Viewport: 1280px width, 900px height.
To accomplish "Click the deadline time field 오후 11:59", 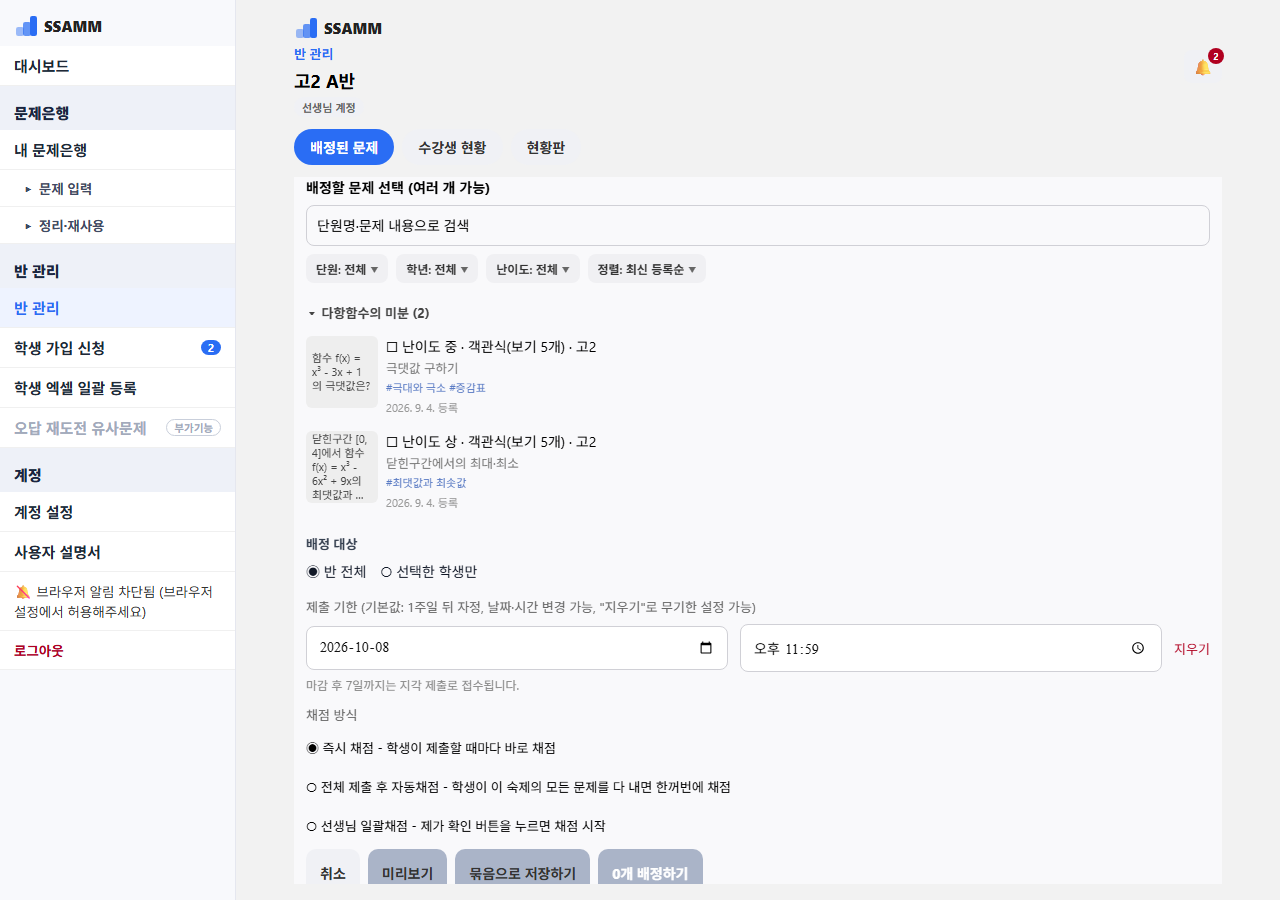I will point(951,648).
